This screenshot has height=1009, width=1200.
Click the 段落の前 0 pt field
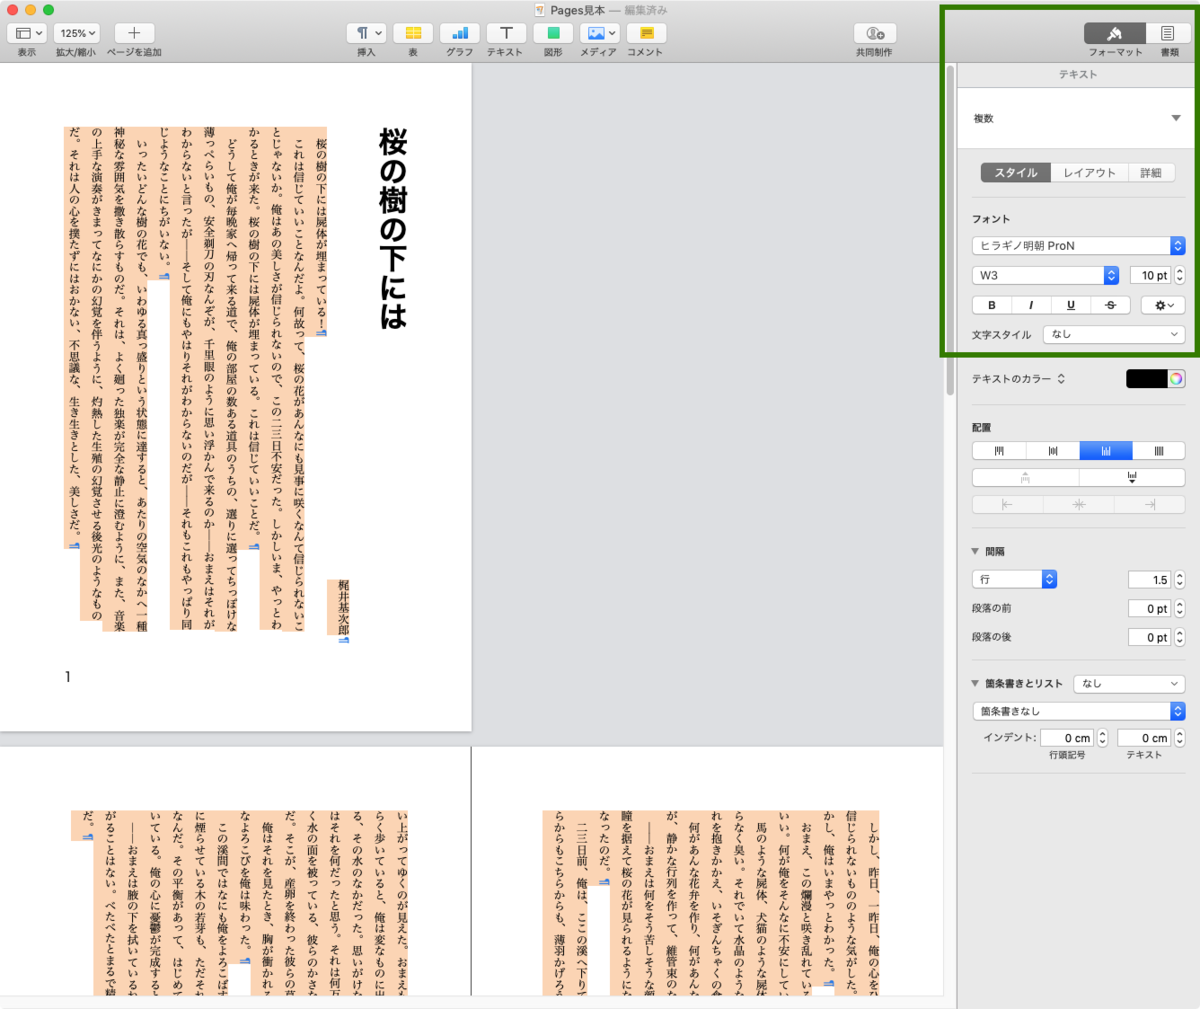1149,608
